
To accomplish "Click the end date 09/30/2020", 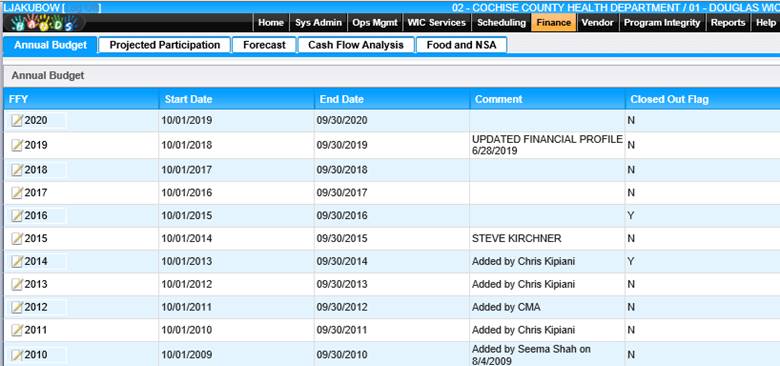I will tap(342, 120).
